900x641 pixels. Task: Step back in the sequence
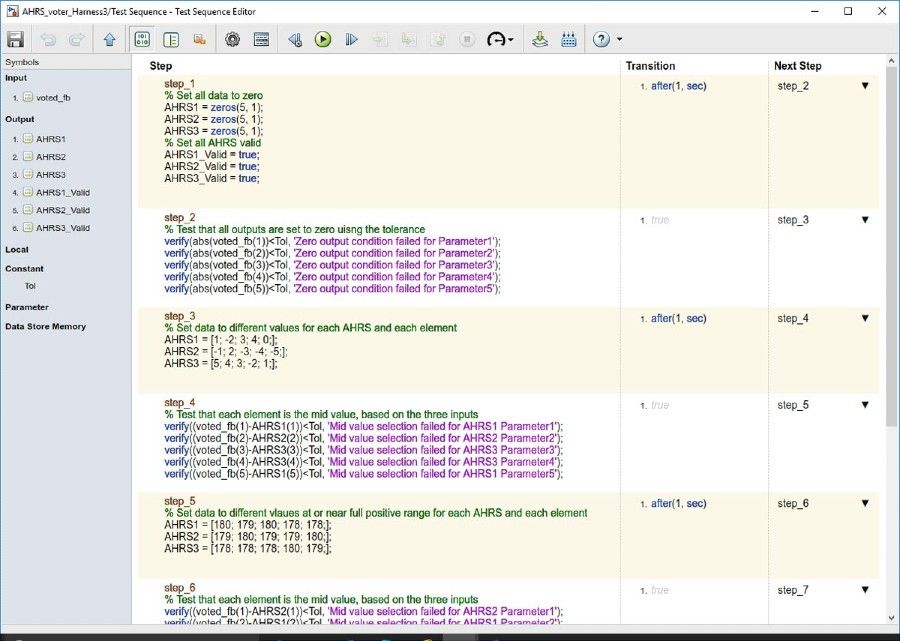(293, 39)
